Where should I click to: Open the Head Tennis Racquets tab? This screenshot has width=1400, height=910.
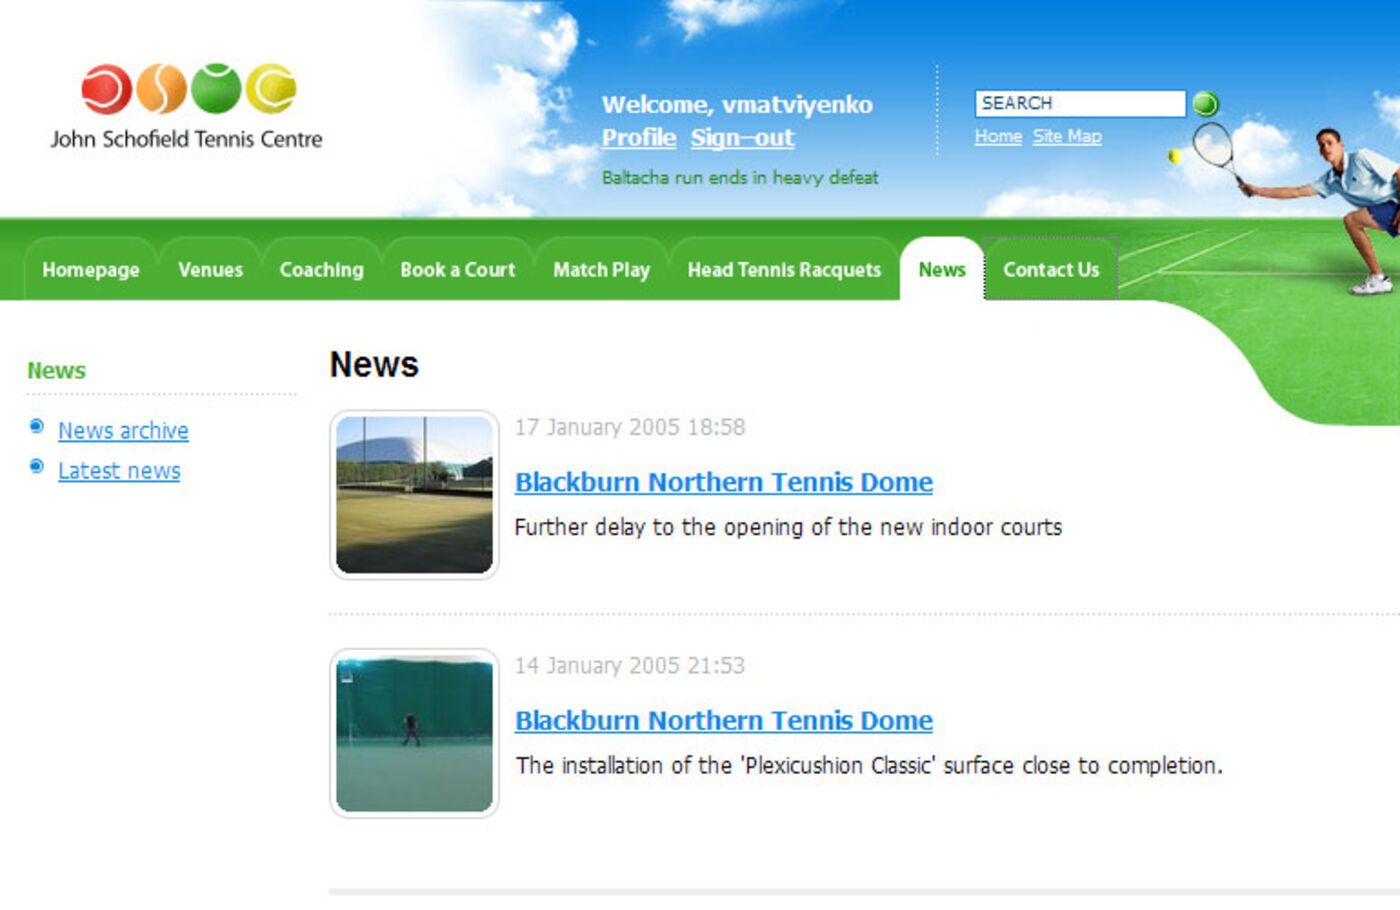point(784,270)
